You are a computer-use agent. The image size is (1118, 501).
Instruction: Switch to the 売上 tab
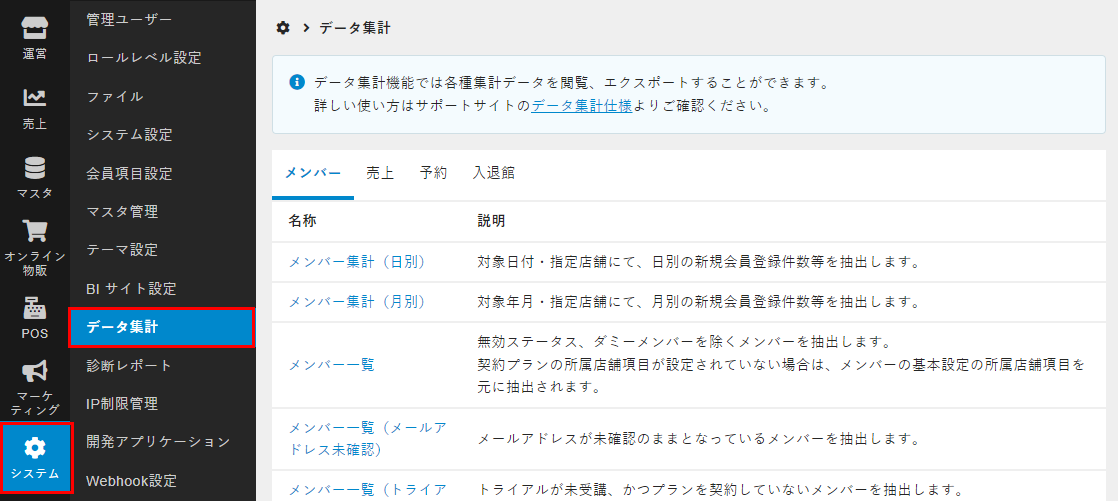coord(380,173)
